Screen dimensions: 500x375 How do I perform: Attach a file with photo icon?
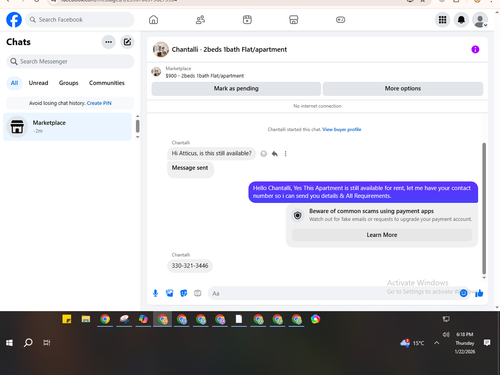[170, 293]
